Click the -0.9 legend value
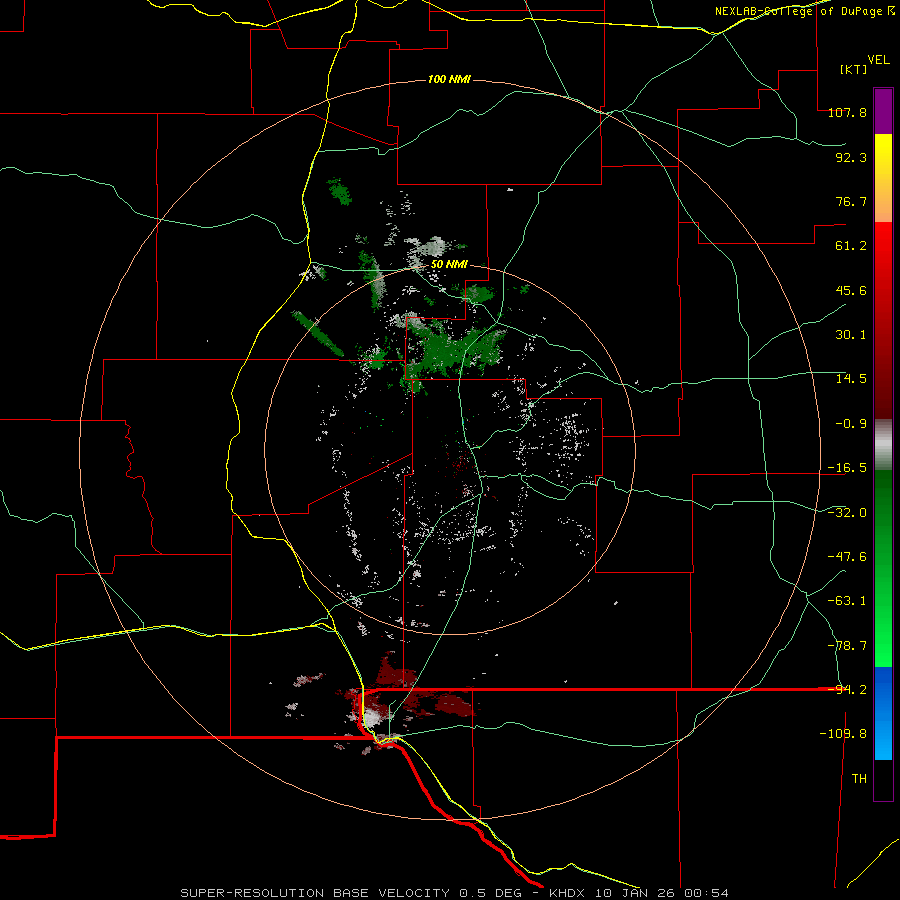900x900 pixels. pos(851,424)
